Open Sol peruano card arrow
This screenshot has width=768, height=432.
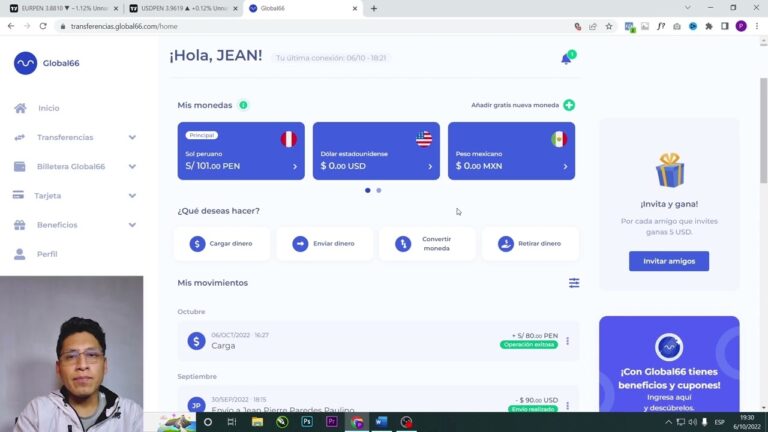pos(295,167)
